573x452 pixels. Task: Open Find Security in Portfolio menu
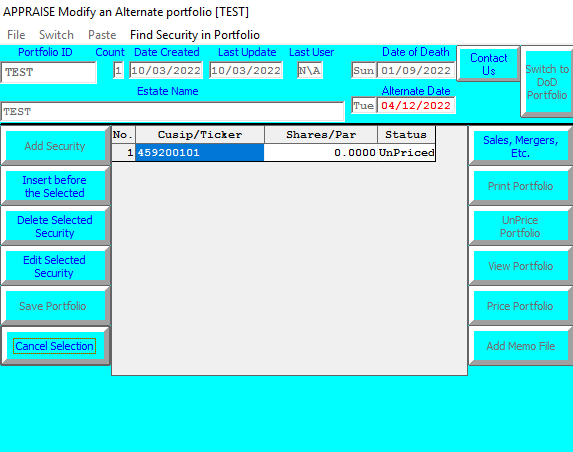[x=195, y=35]
